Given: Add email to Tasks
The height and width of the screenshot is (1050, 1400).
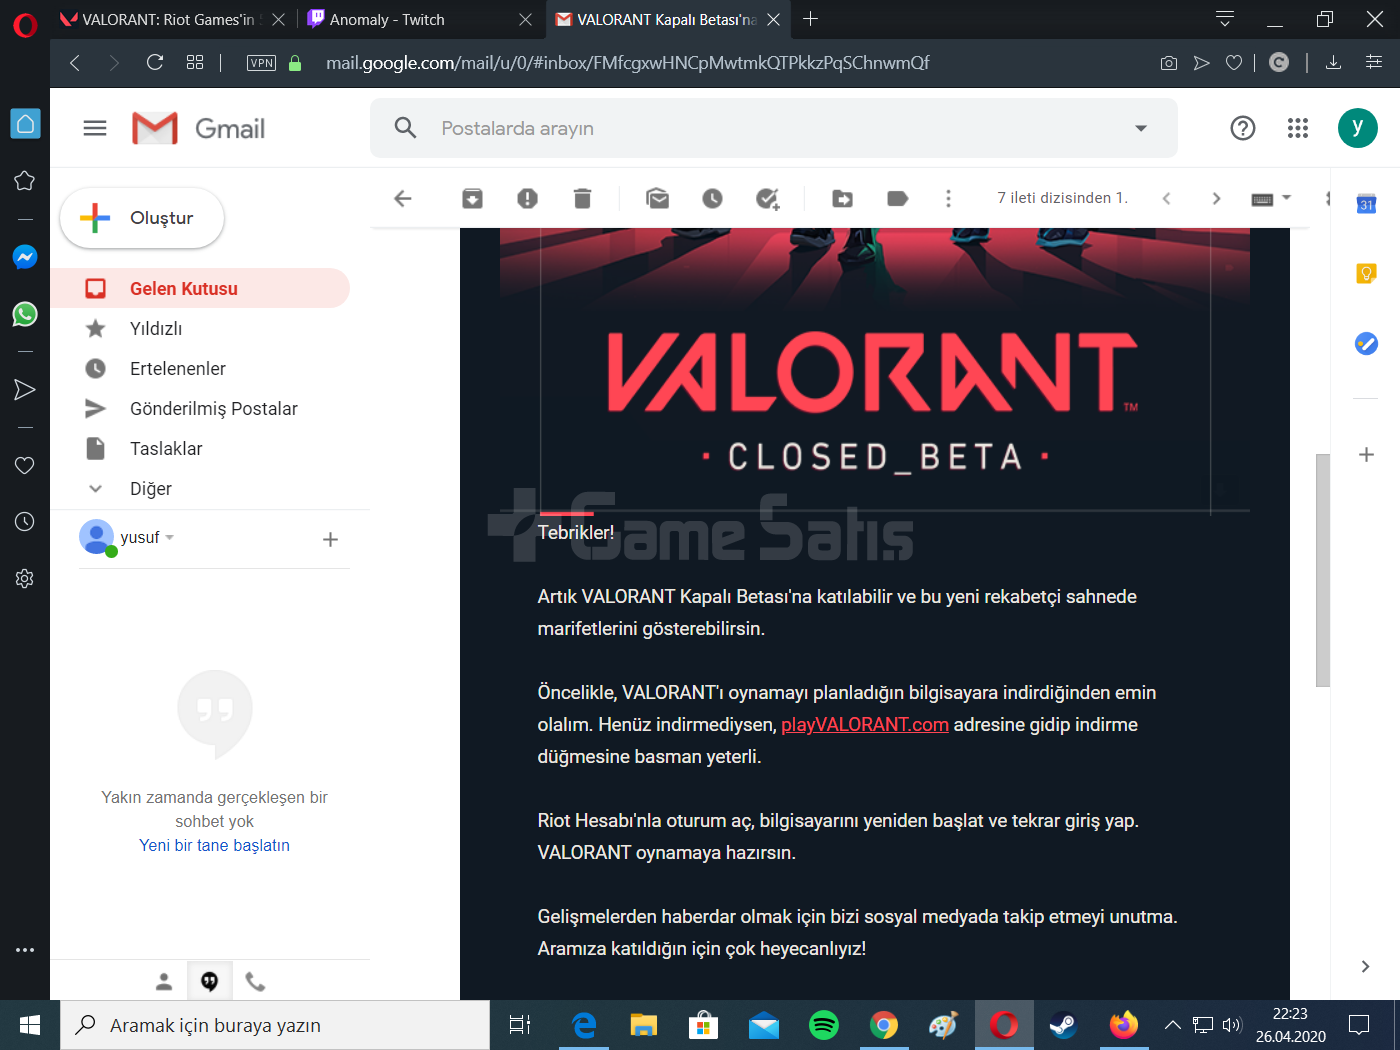Looking at the screenshot, I should [767, 198].
